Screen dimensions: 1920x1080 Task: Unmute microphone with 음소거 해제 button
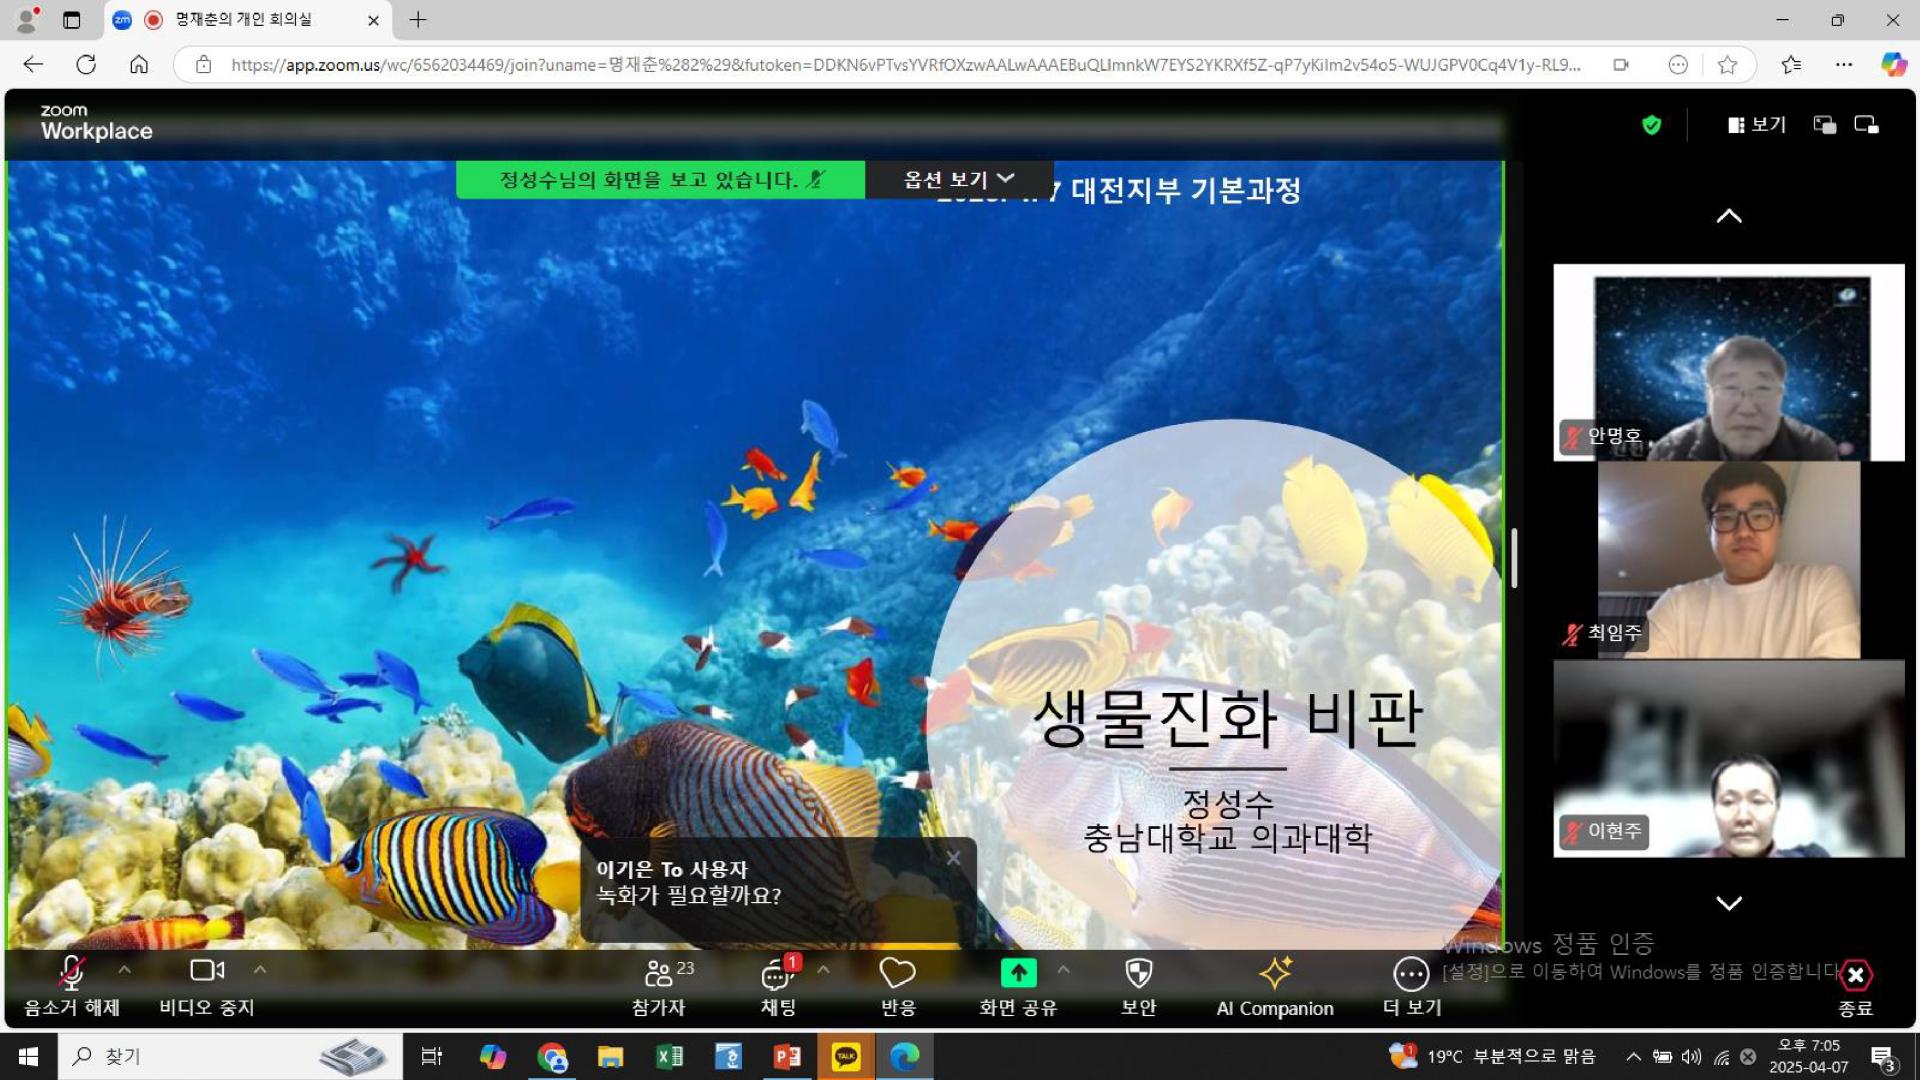pos(72,986)
